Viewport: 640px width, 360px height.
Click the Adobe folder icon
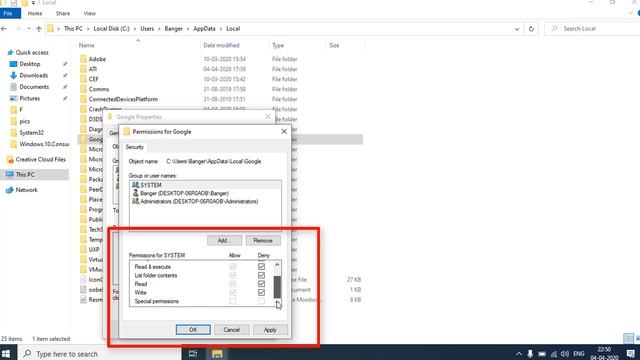click(83, 59)
